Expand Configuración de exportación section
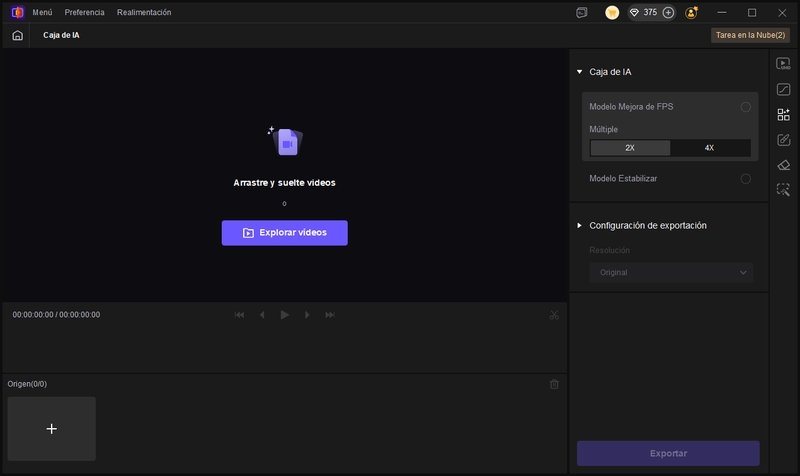This screenshot has width=800, height=476. coord(579,226)
